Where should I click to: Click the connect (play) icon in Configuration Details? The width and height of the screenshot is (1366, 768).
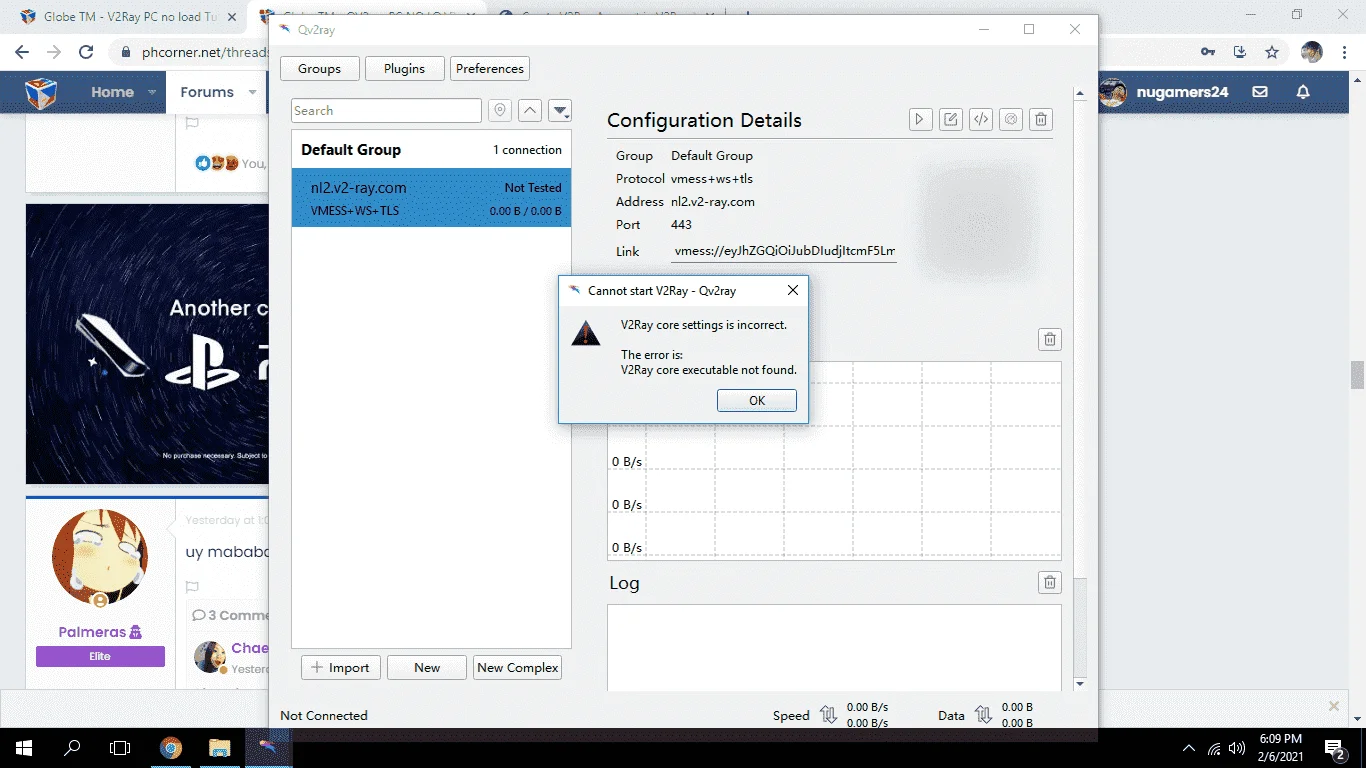tap(921, 120)
